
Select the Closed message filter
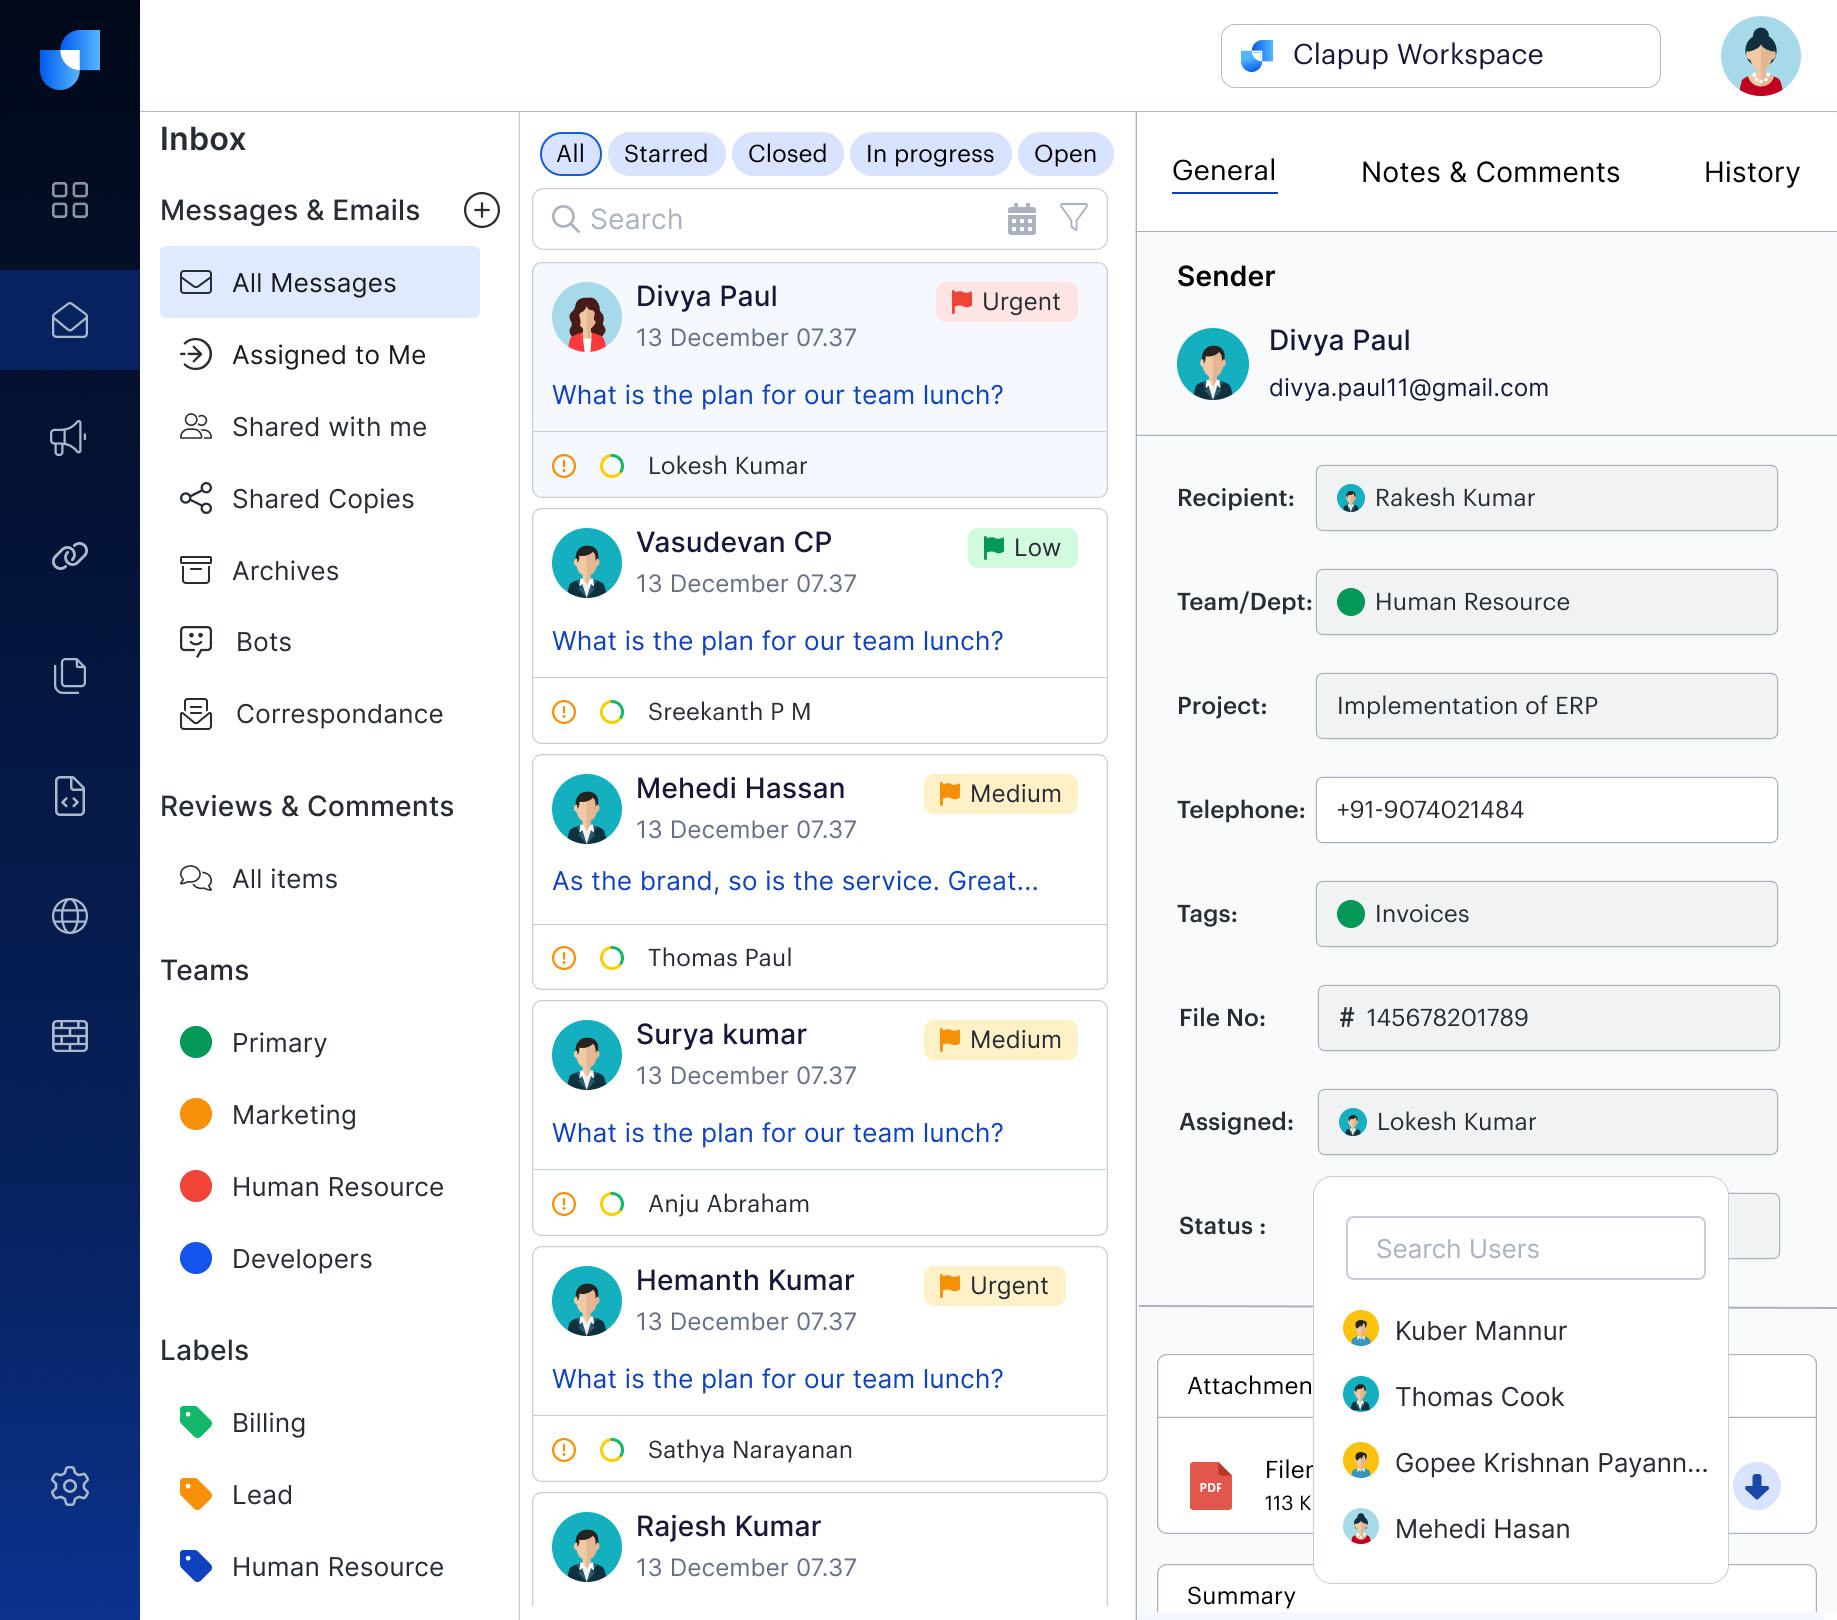(787, 153)
